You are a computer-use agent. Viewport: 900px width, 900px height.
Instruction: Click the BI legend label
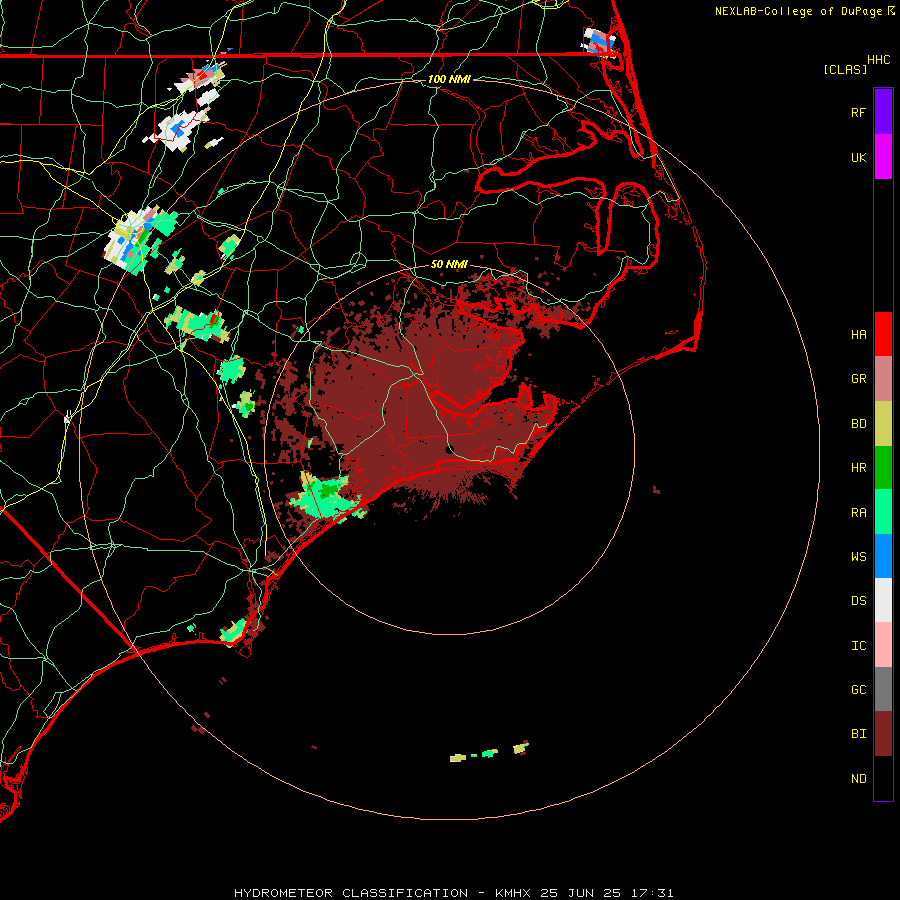coord(859,734)
